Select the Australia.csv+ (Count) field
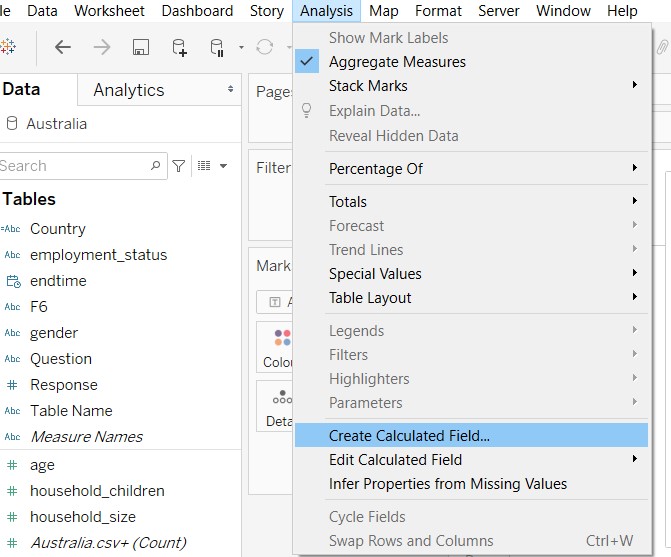This screenshot has width=671, height=557. (108, 543)
